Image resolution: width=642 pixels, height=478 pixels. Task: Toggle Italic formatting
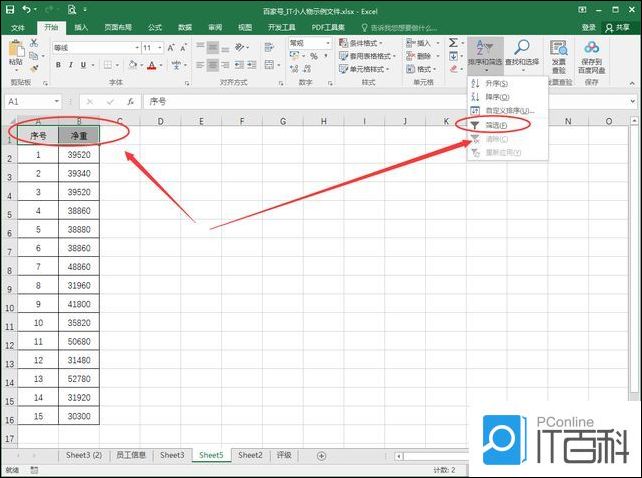(71, 65)
